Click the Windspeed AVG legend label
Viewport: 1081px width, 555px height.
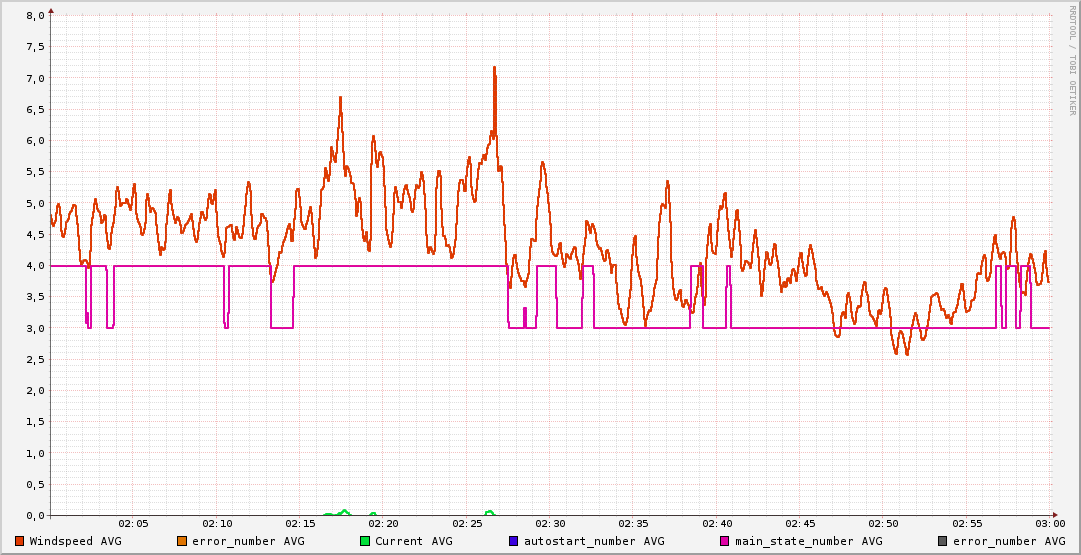pyautogui.click(x=75, y=541)
